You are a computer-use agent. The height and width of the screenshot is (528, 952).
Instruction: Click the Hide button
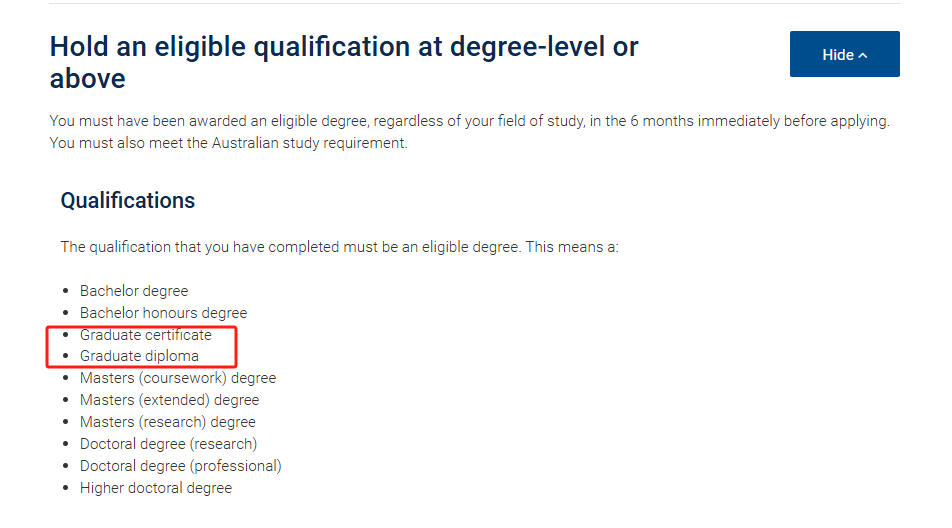click(844, 54)
